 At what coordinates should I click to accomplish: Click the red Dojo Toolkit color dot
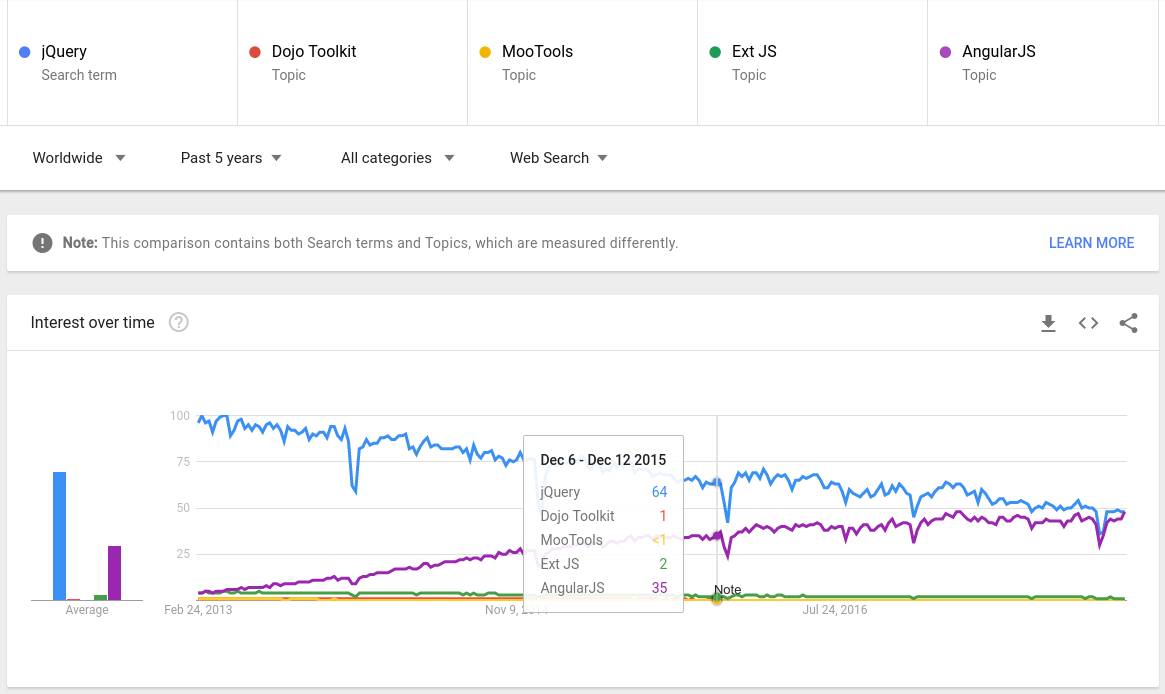[x=255, y=52]
